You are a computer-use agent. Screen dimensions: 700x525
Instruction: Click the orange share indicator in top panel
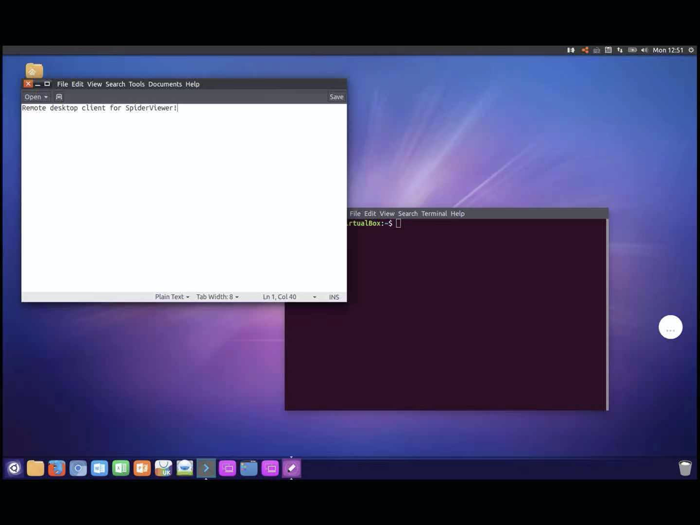584,50
